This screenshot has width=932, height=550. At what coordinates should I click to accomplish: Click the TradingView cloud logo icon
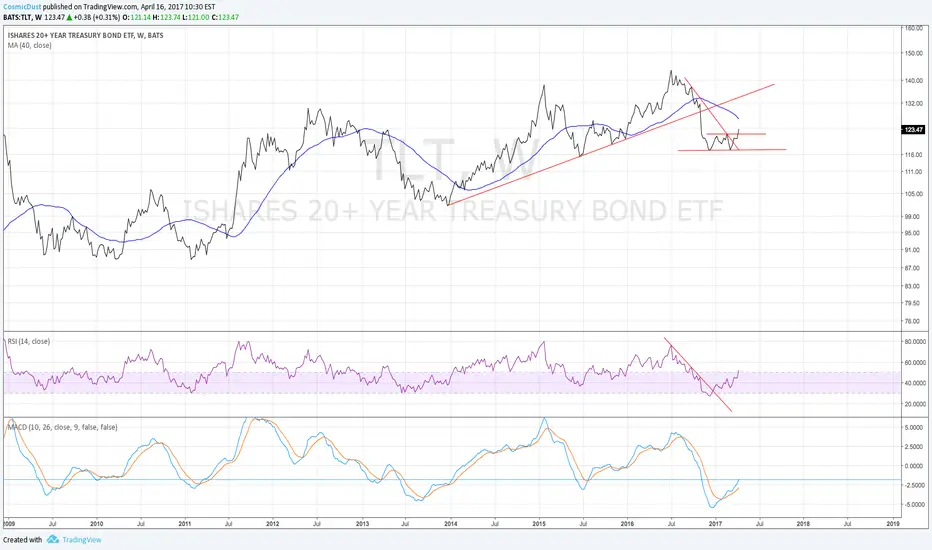(53, 539)
